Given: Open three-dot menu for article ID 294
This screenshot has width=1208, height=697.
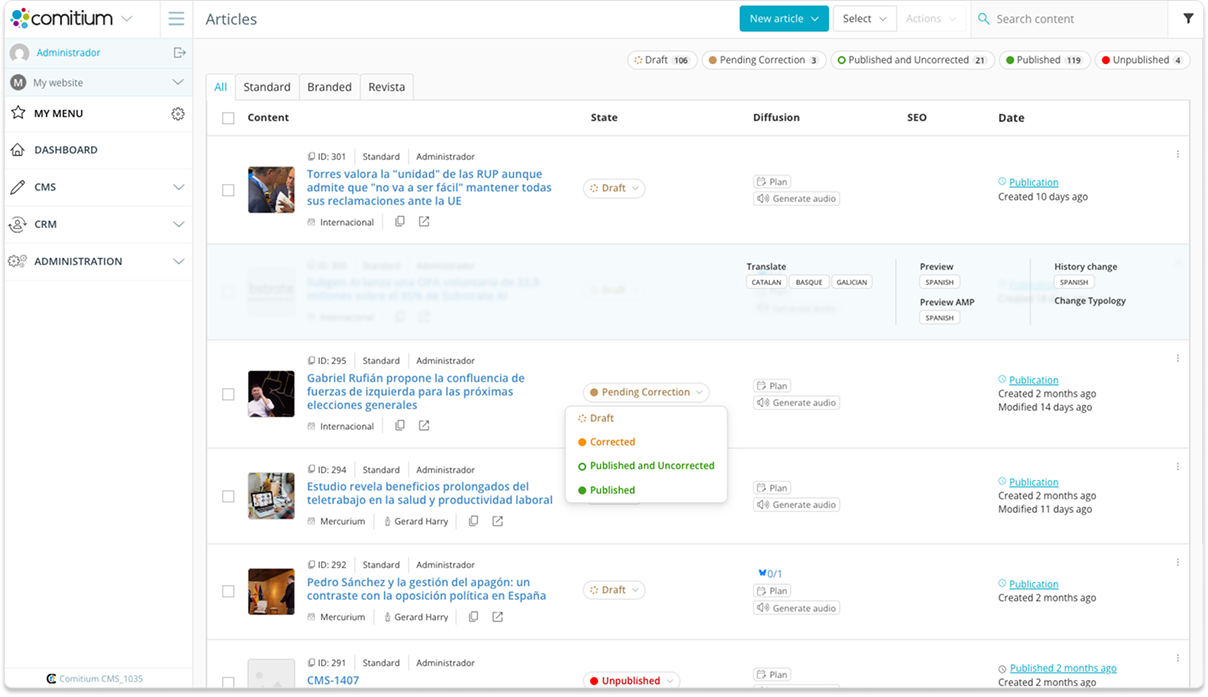Looking at the screenshot, I should 1178,467.
